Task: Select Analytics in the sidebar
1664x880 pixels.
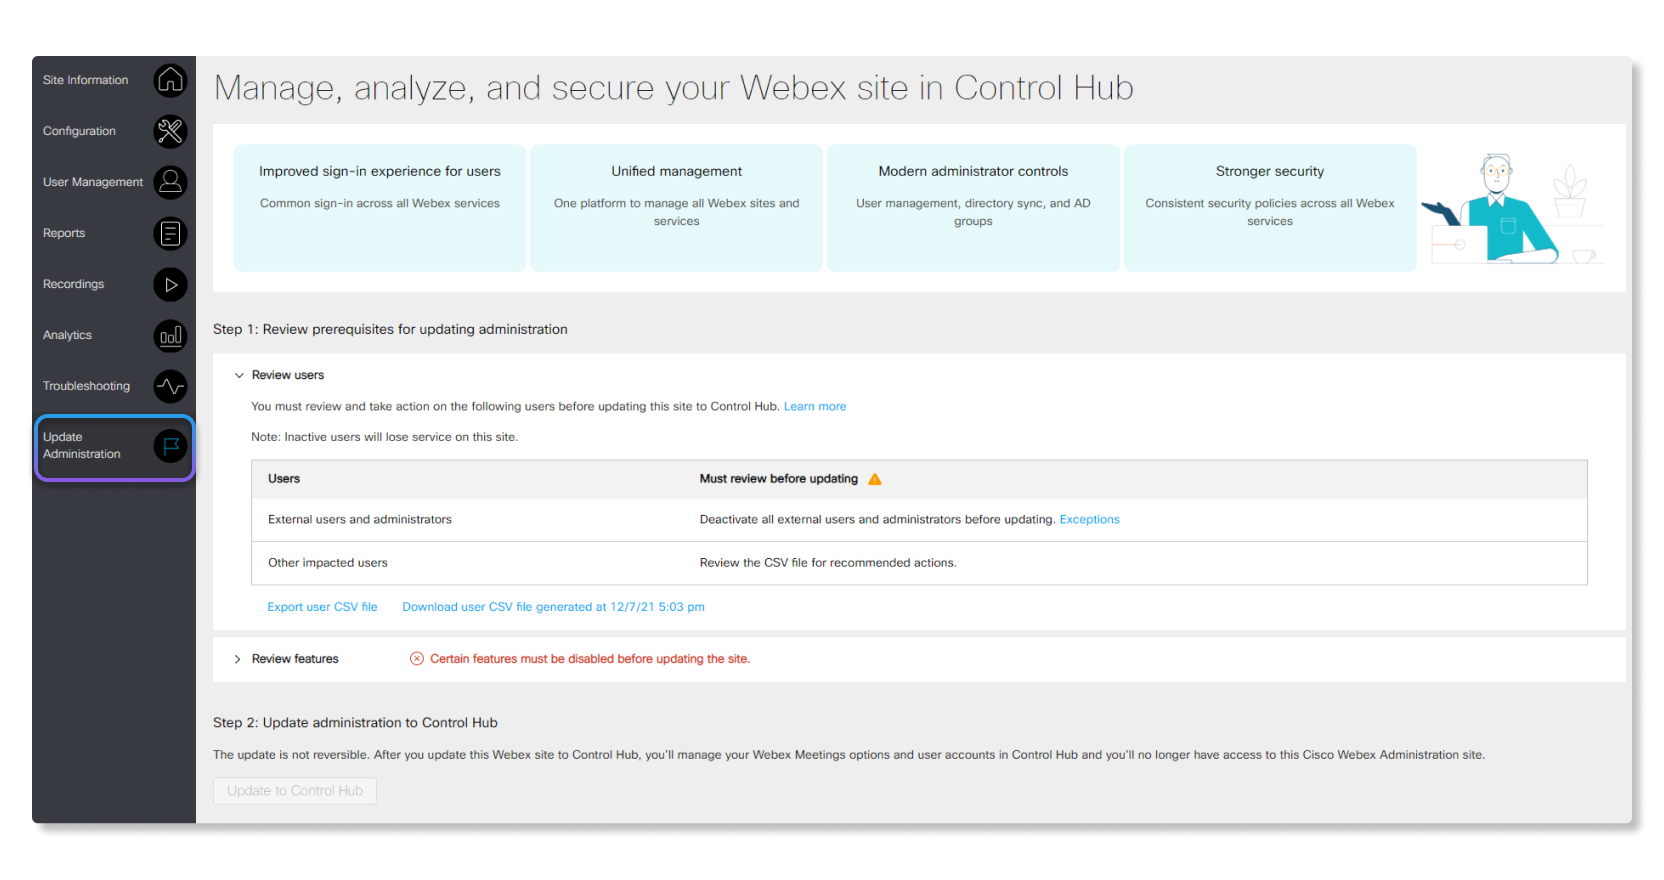Action: 67,335
